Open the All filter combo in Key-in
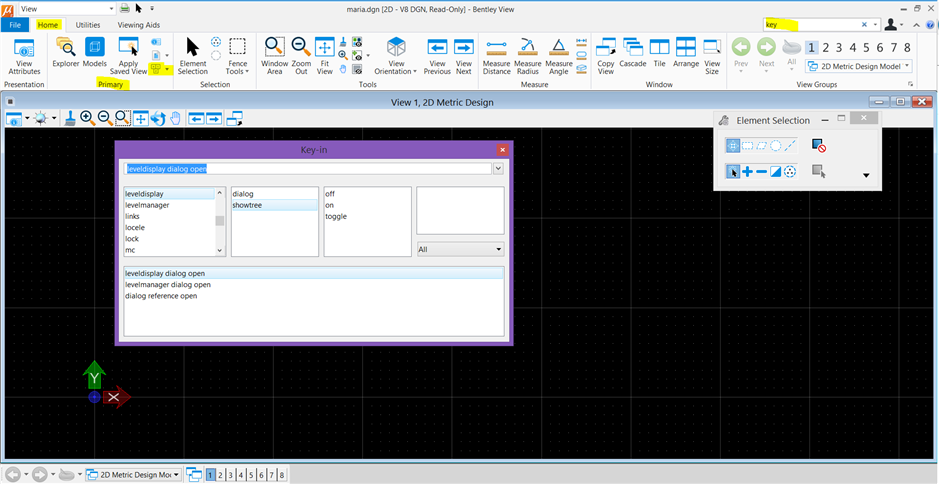 point(460,249)
